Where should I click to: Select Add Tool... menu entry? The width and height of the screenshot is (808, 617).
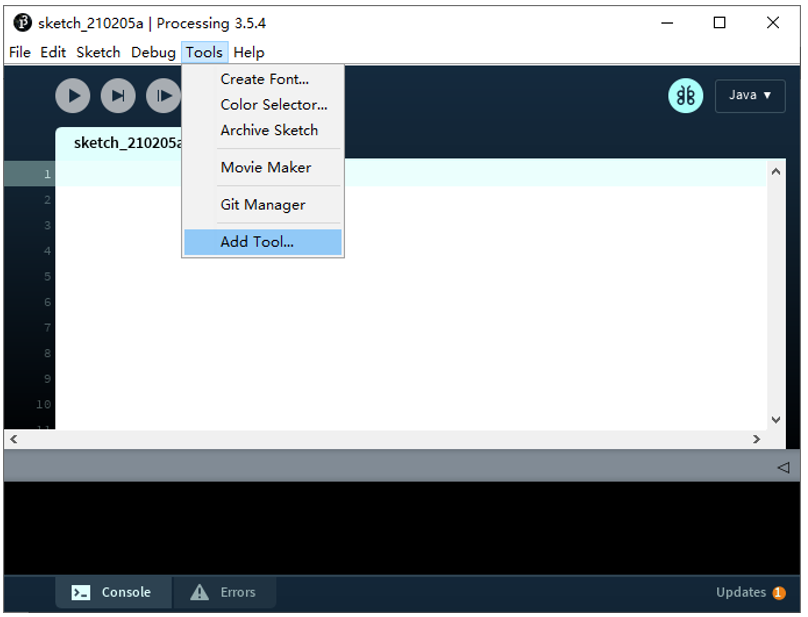[x=263, y=242]
